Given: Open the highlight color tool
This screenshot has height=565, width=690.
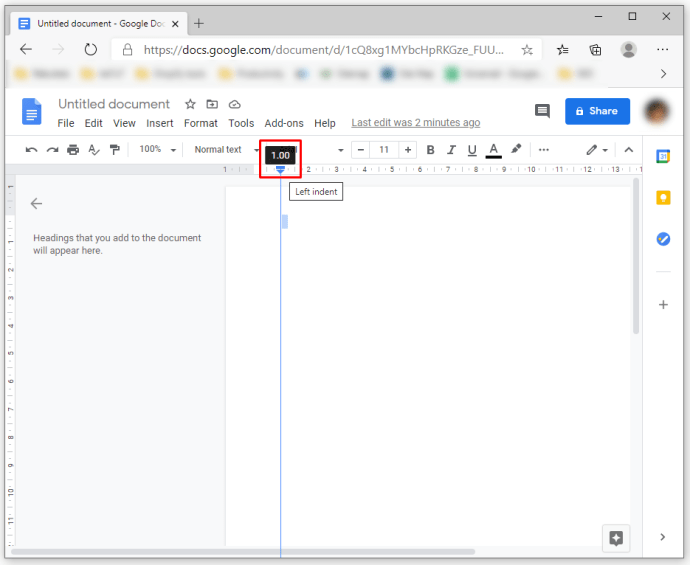Looking at the screenshot, I should (x=516, y=149).
